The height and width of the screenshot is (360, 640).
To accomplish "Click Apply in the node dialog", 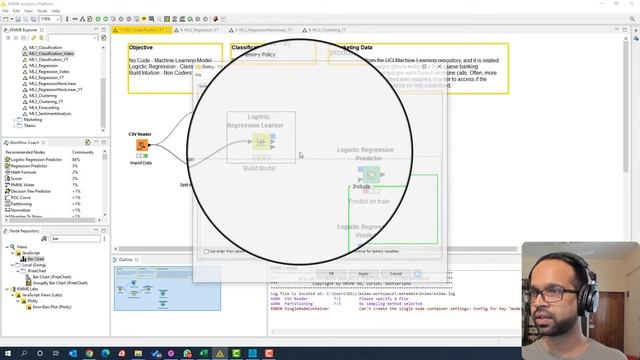I will [363, 274].
